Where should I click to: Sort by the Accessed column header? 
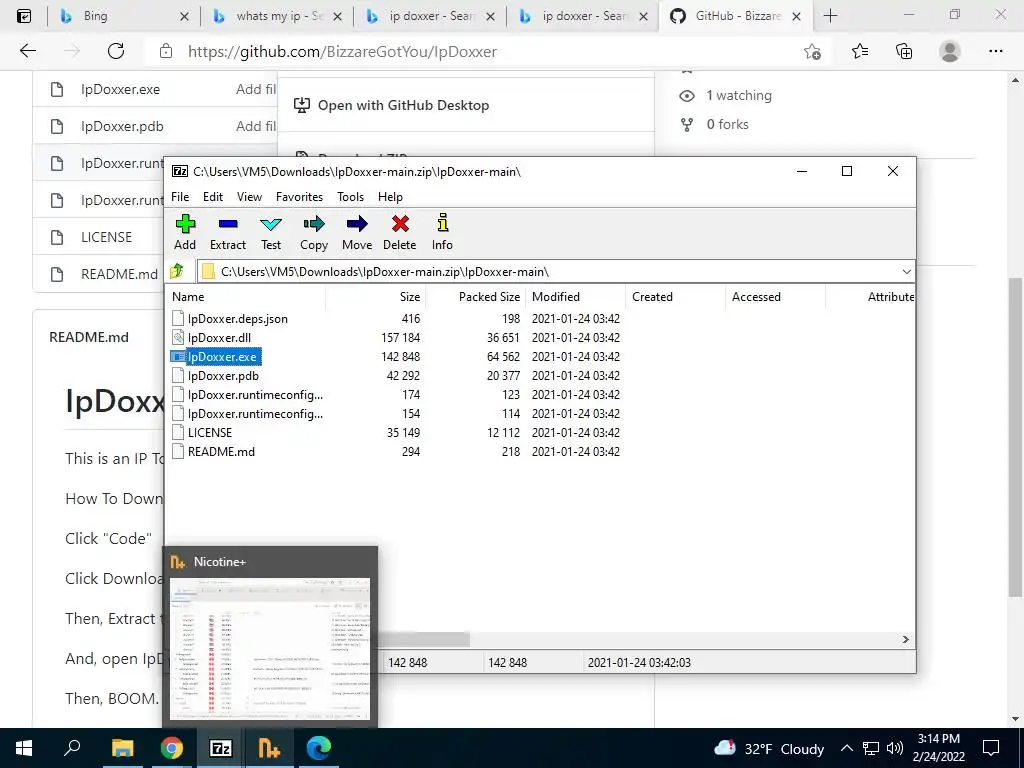775,296
